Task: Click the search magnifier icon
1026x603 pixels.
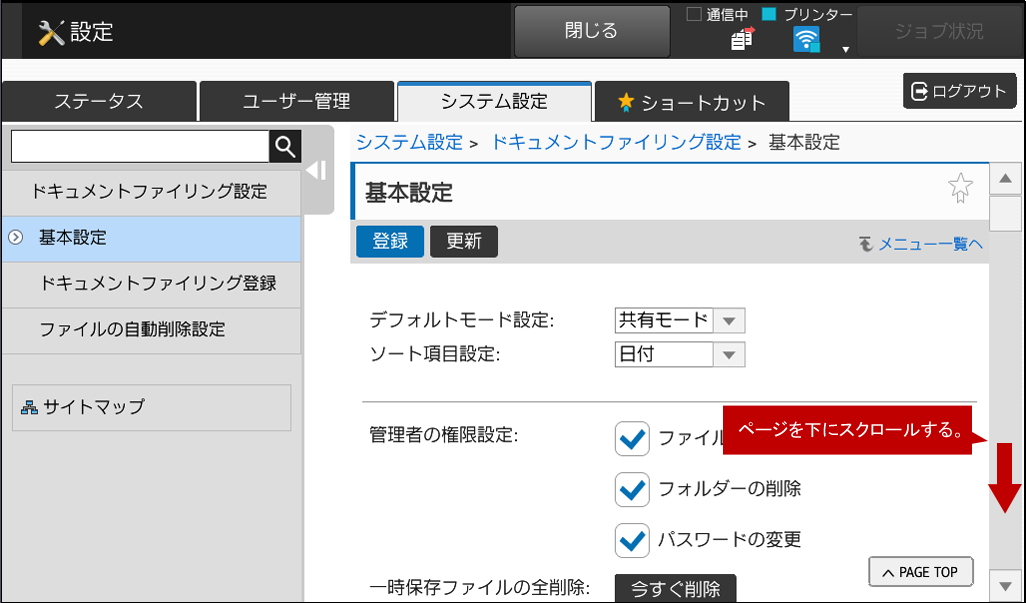Action: click(285, 147)
